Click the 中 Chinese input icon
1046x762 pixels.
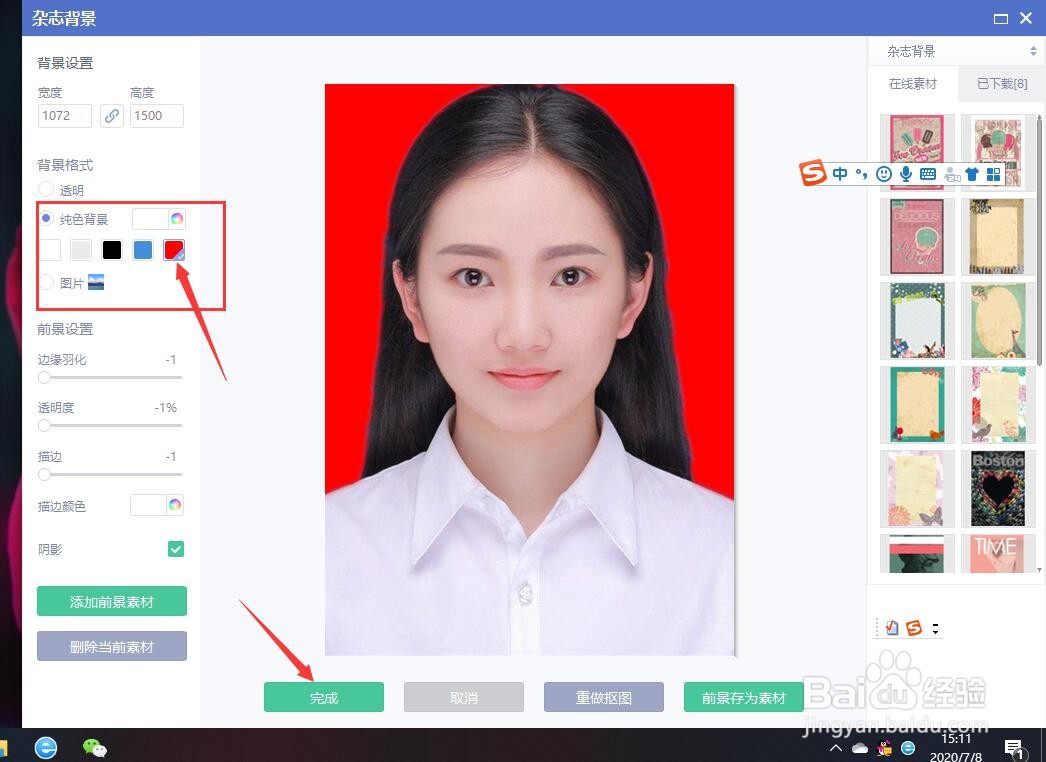840,174
